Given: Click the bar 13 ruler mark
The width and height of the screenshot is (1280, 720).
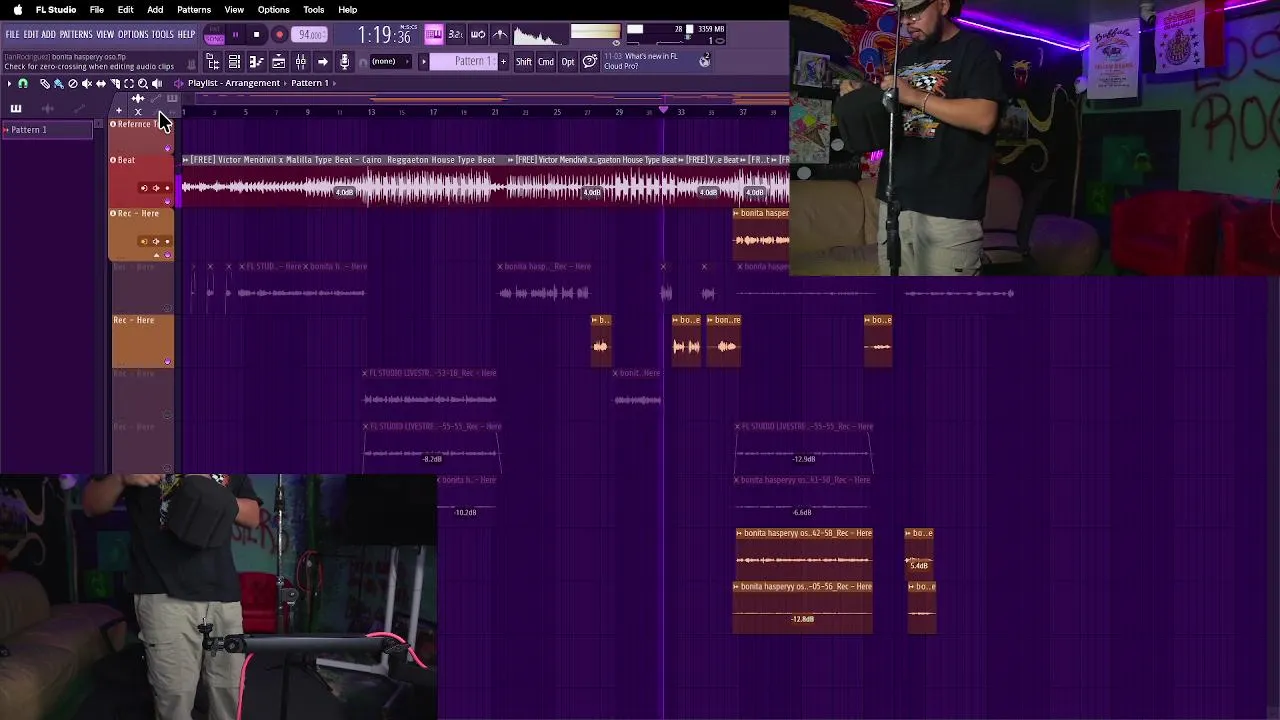Looking at the screenshot, I should click(371, 112).
